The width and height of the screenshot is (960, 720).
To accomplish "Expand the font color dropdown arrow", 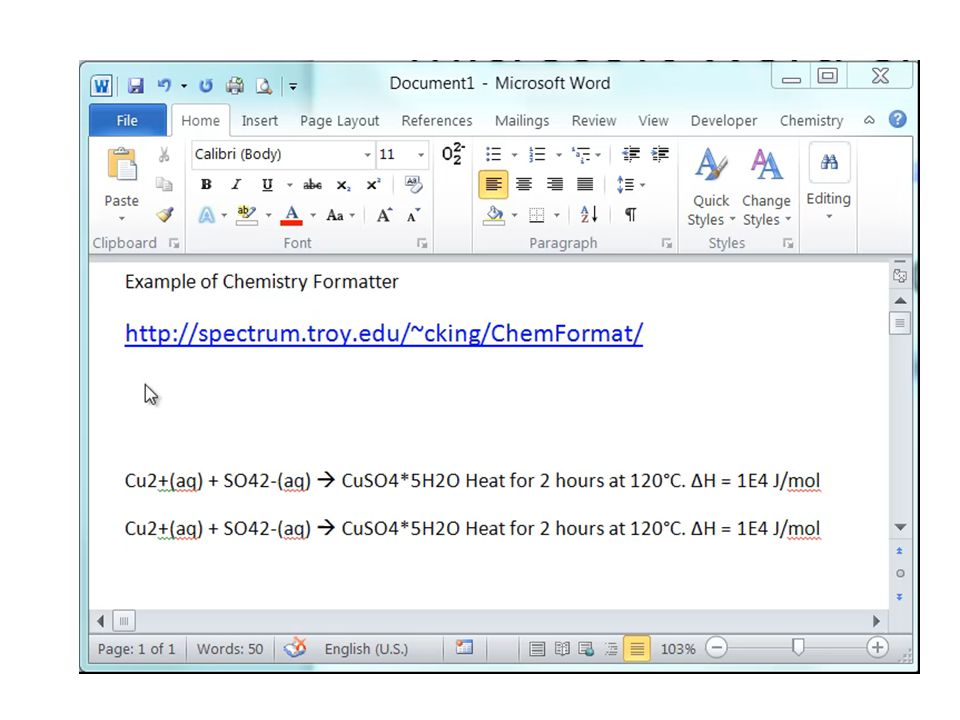I will click(x=313, y=216).
